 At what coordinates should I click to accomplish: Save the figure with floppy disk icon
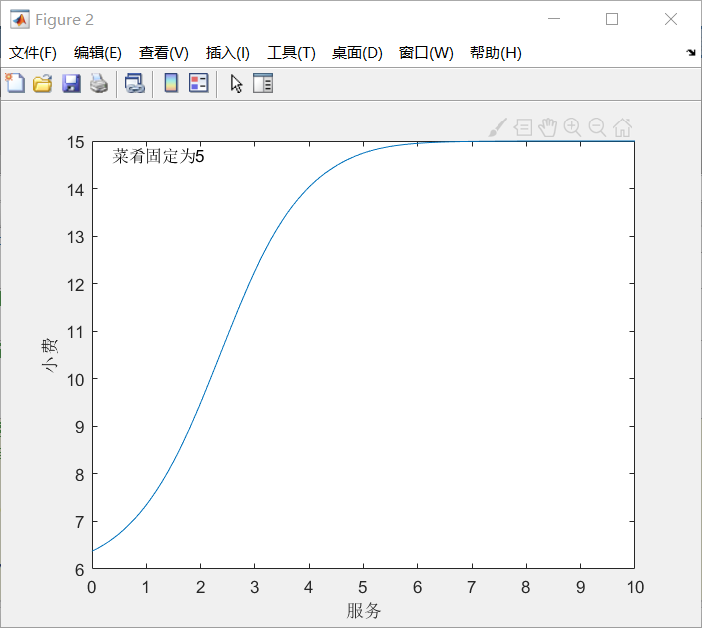(71, 83)
